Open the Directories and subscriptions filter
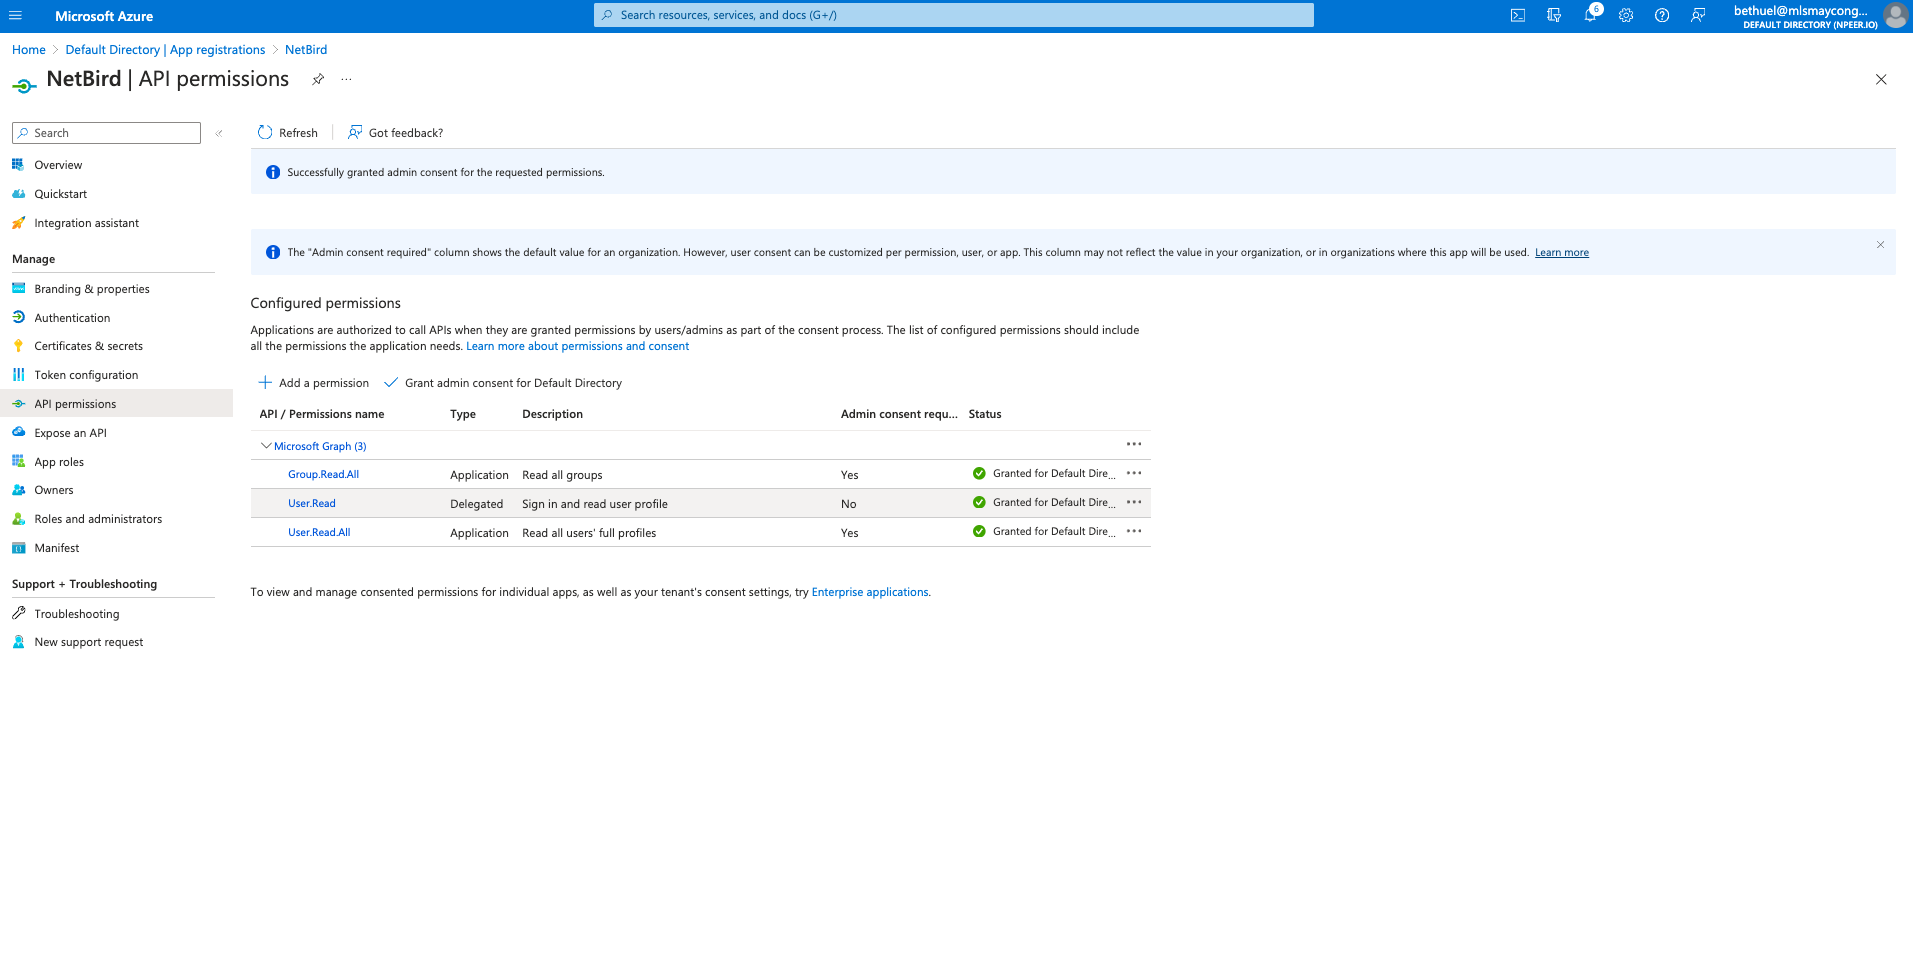This screenshot has height=955, width=1913. pos(1553,15)
